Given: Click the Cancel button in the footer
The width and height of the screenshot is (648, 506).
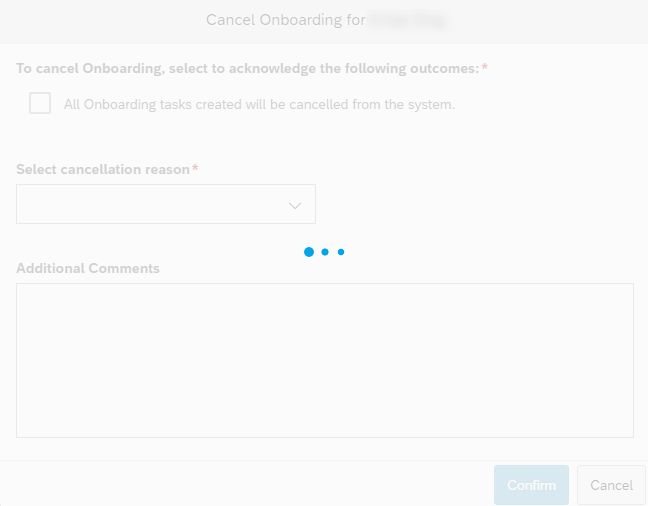Looking at the screenshot, I should coord(611,485).
